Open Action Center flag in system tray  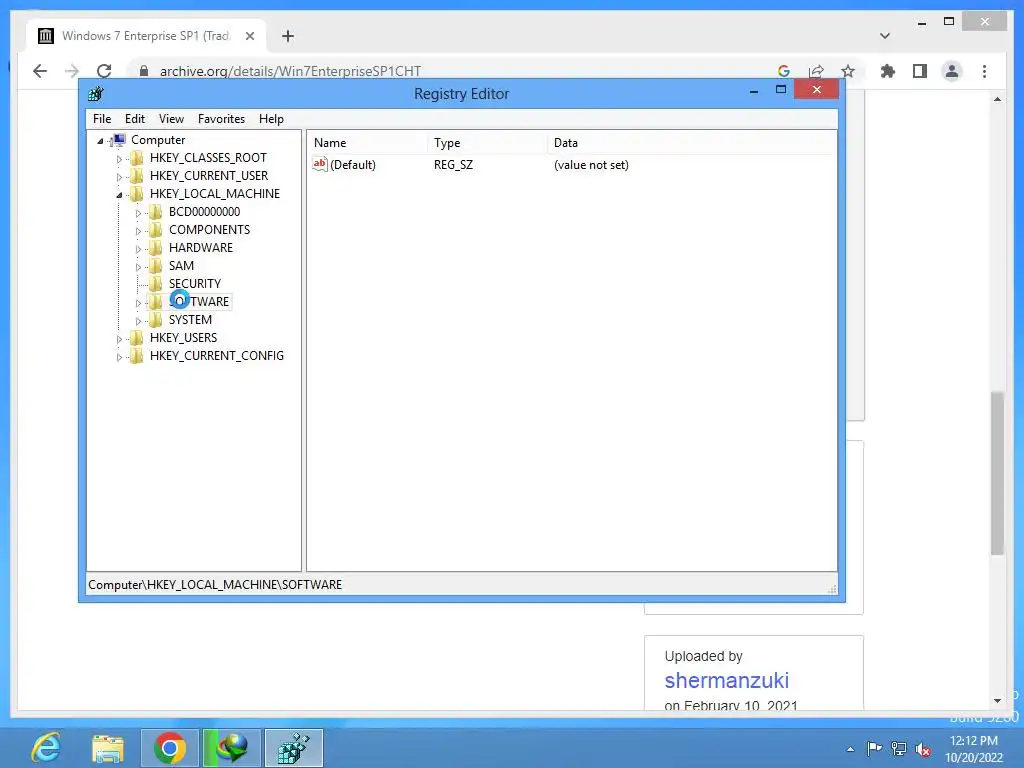click(874, 748)
